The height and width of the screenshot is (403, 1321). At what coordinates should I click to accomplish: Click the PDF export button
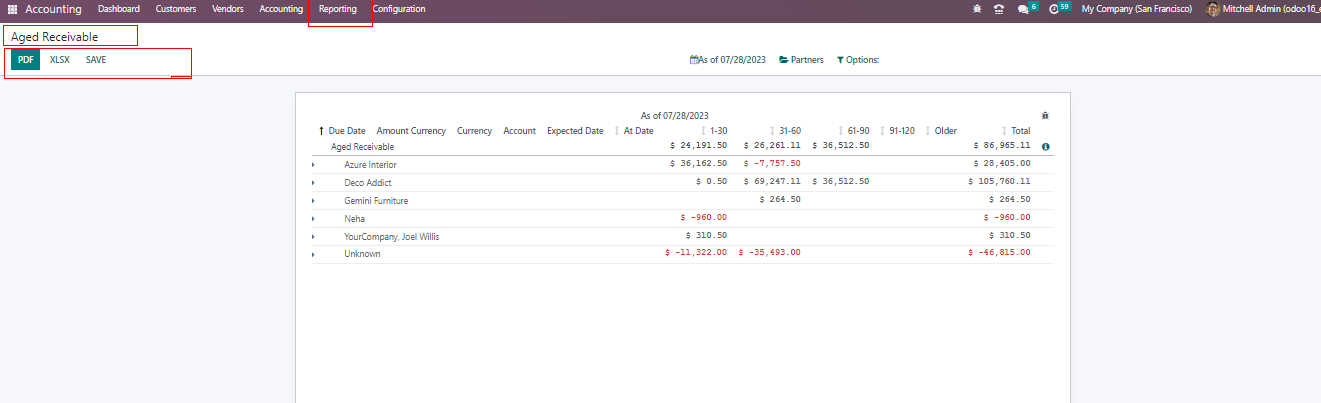(26, 60)
